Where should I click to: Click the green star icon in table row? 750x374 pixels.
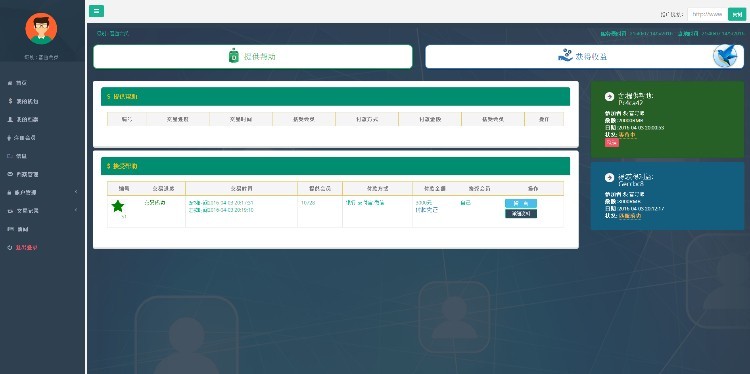point(118,206)
